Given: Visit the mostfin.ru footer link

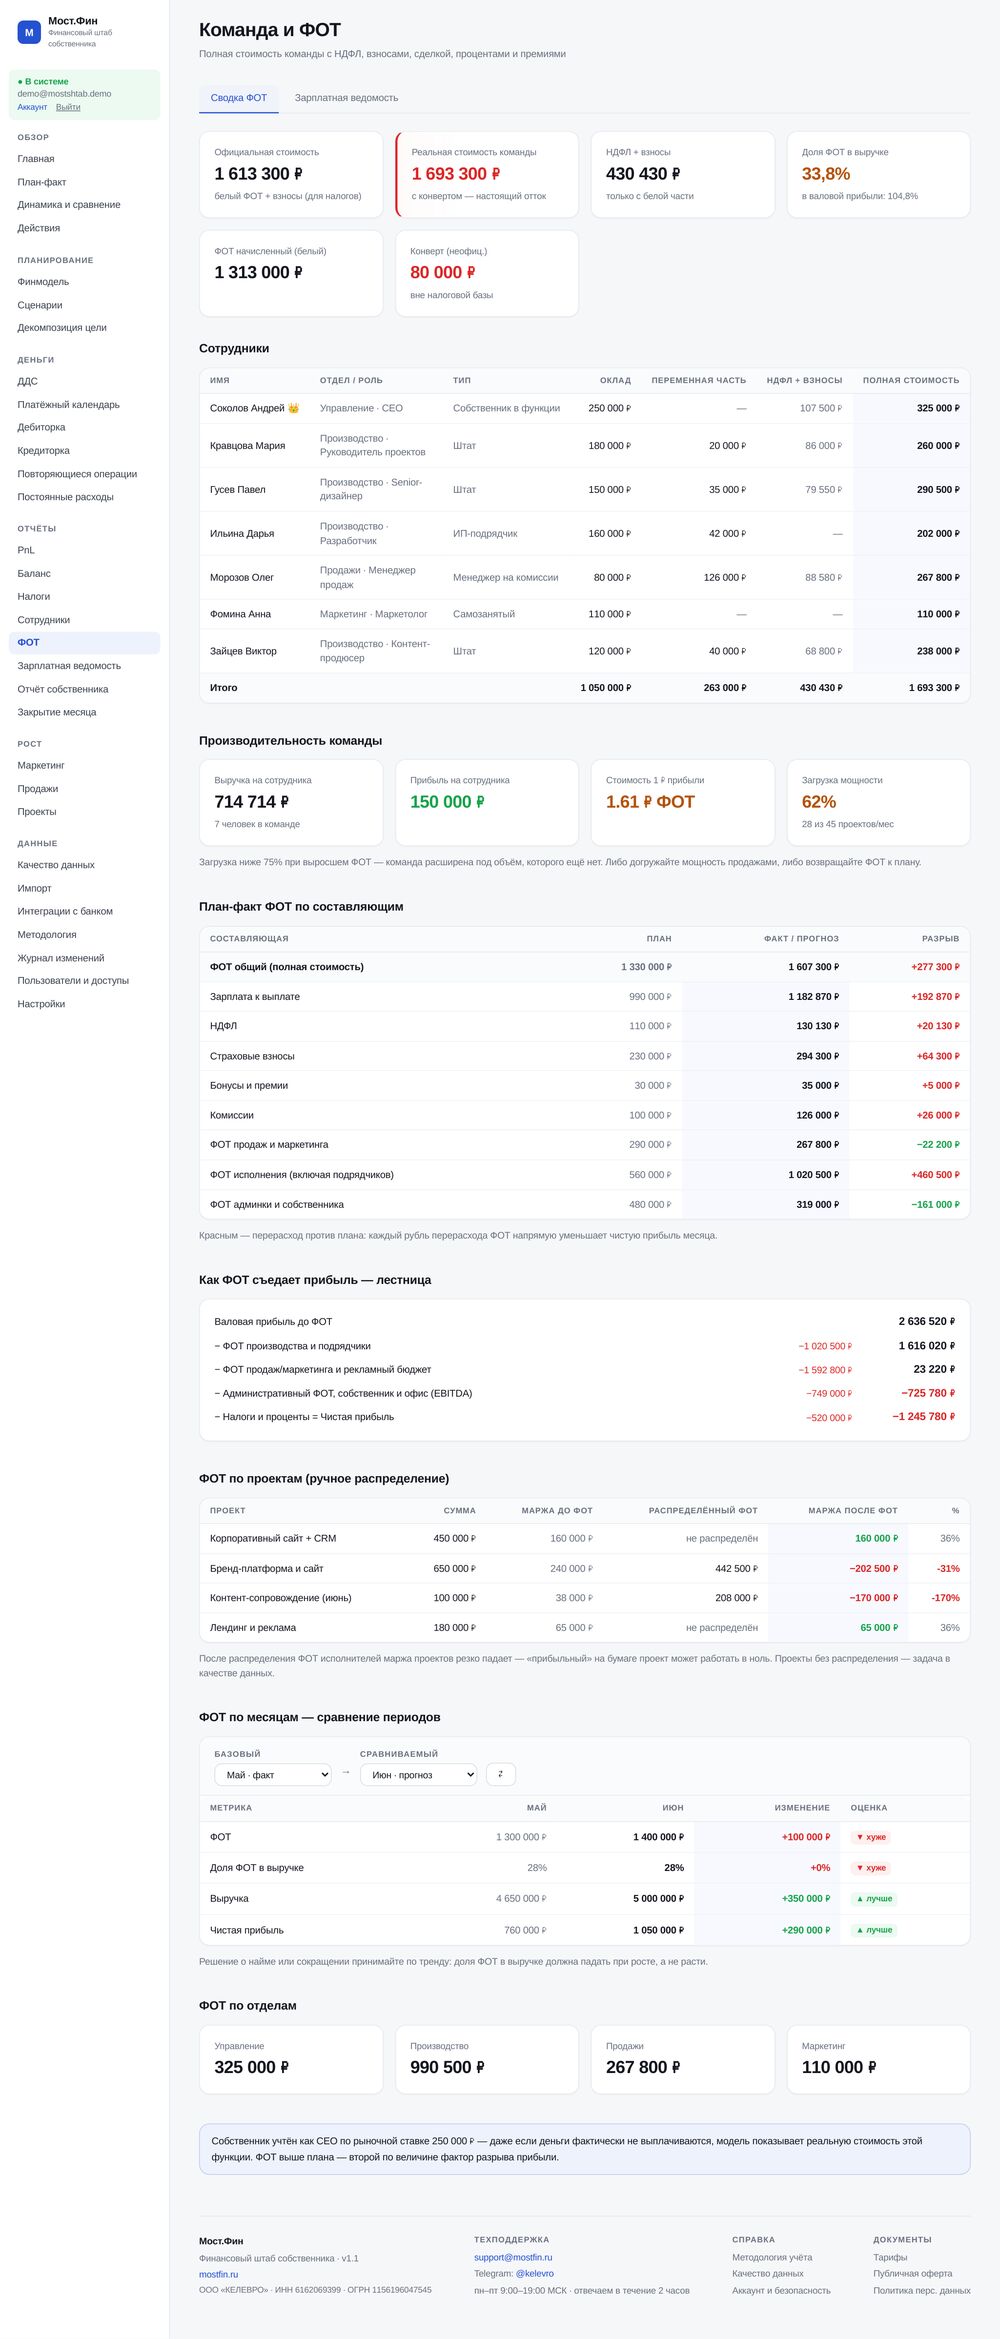Looking at the screenshot, I should coord(218,2274).
